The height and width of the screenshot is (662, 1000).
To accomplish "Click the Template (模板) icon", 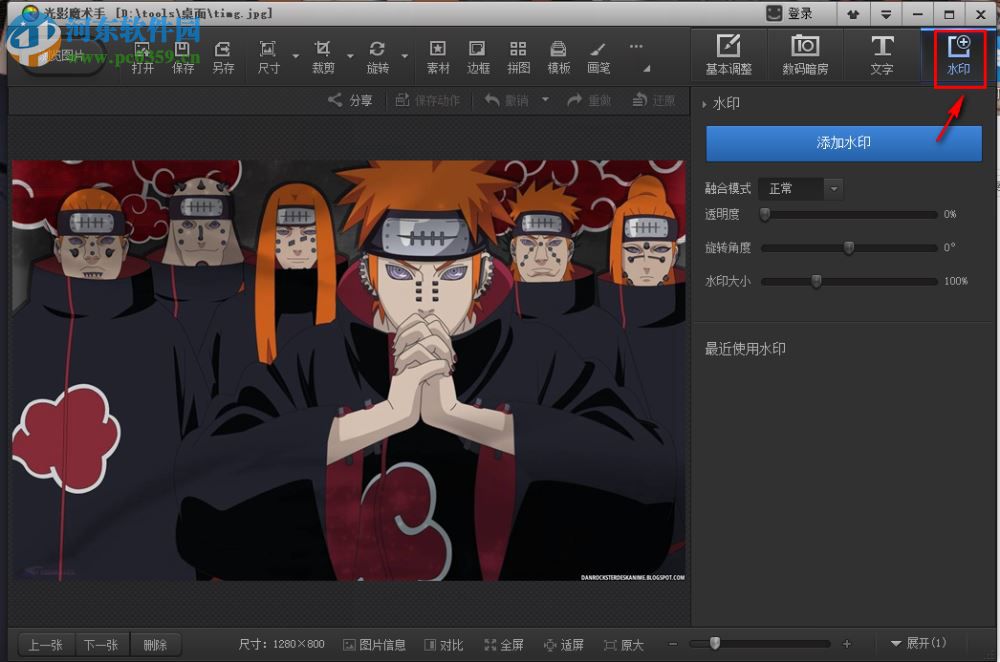I will (558, 57).
